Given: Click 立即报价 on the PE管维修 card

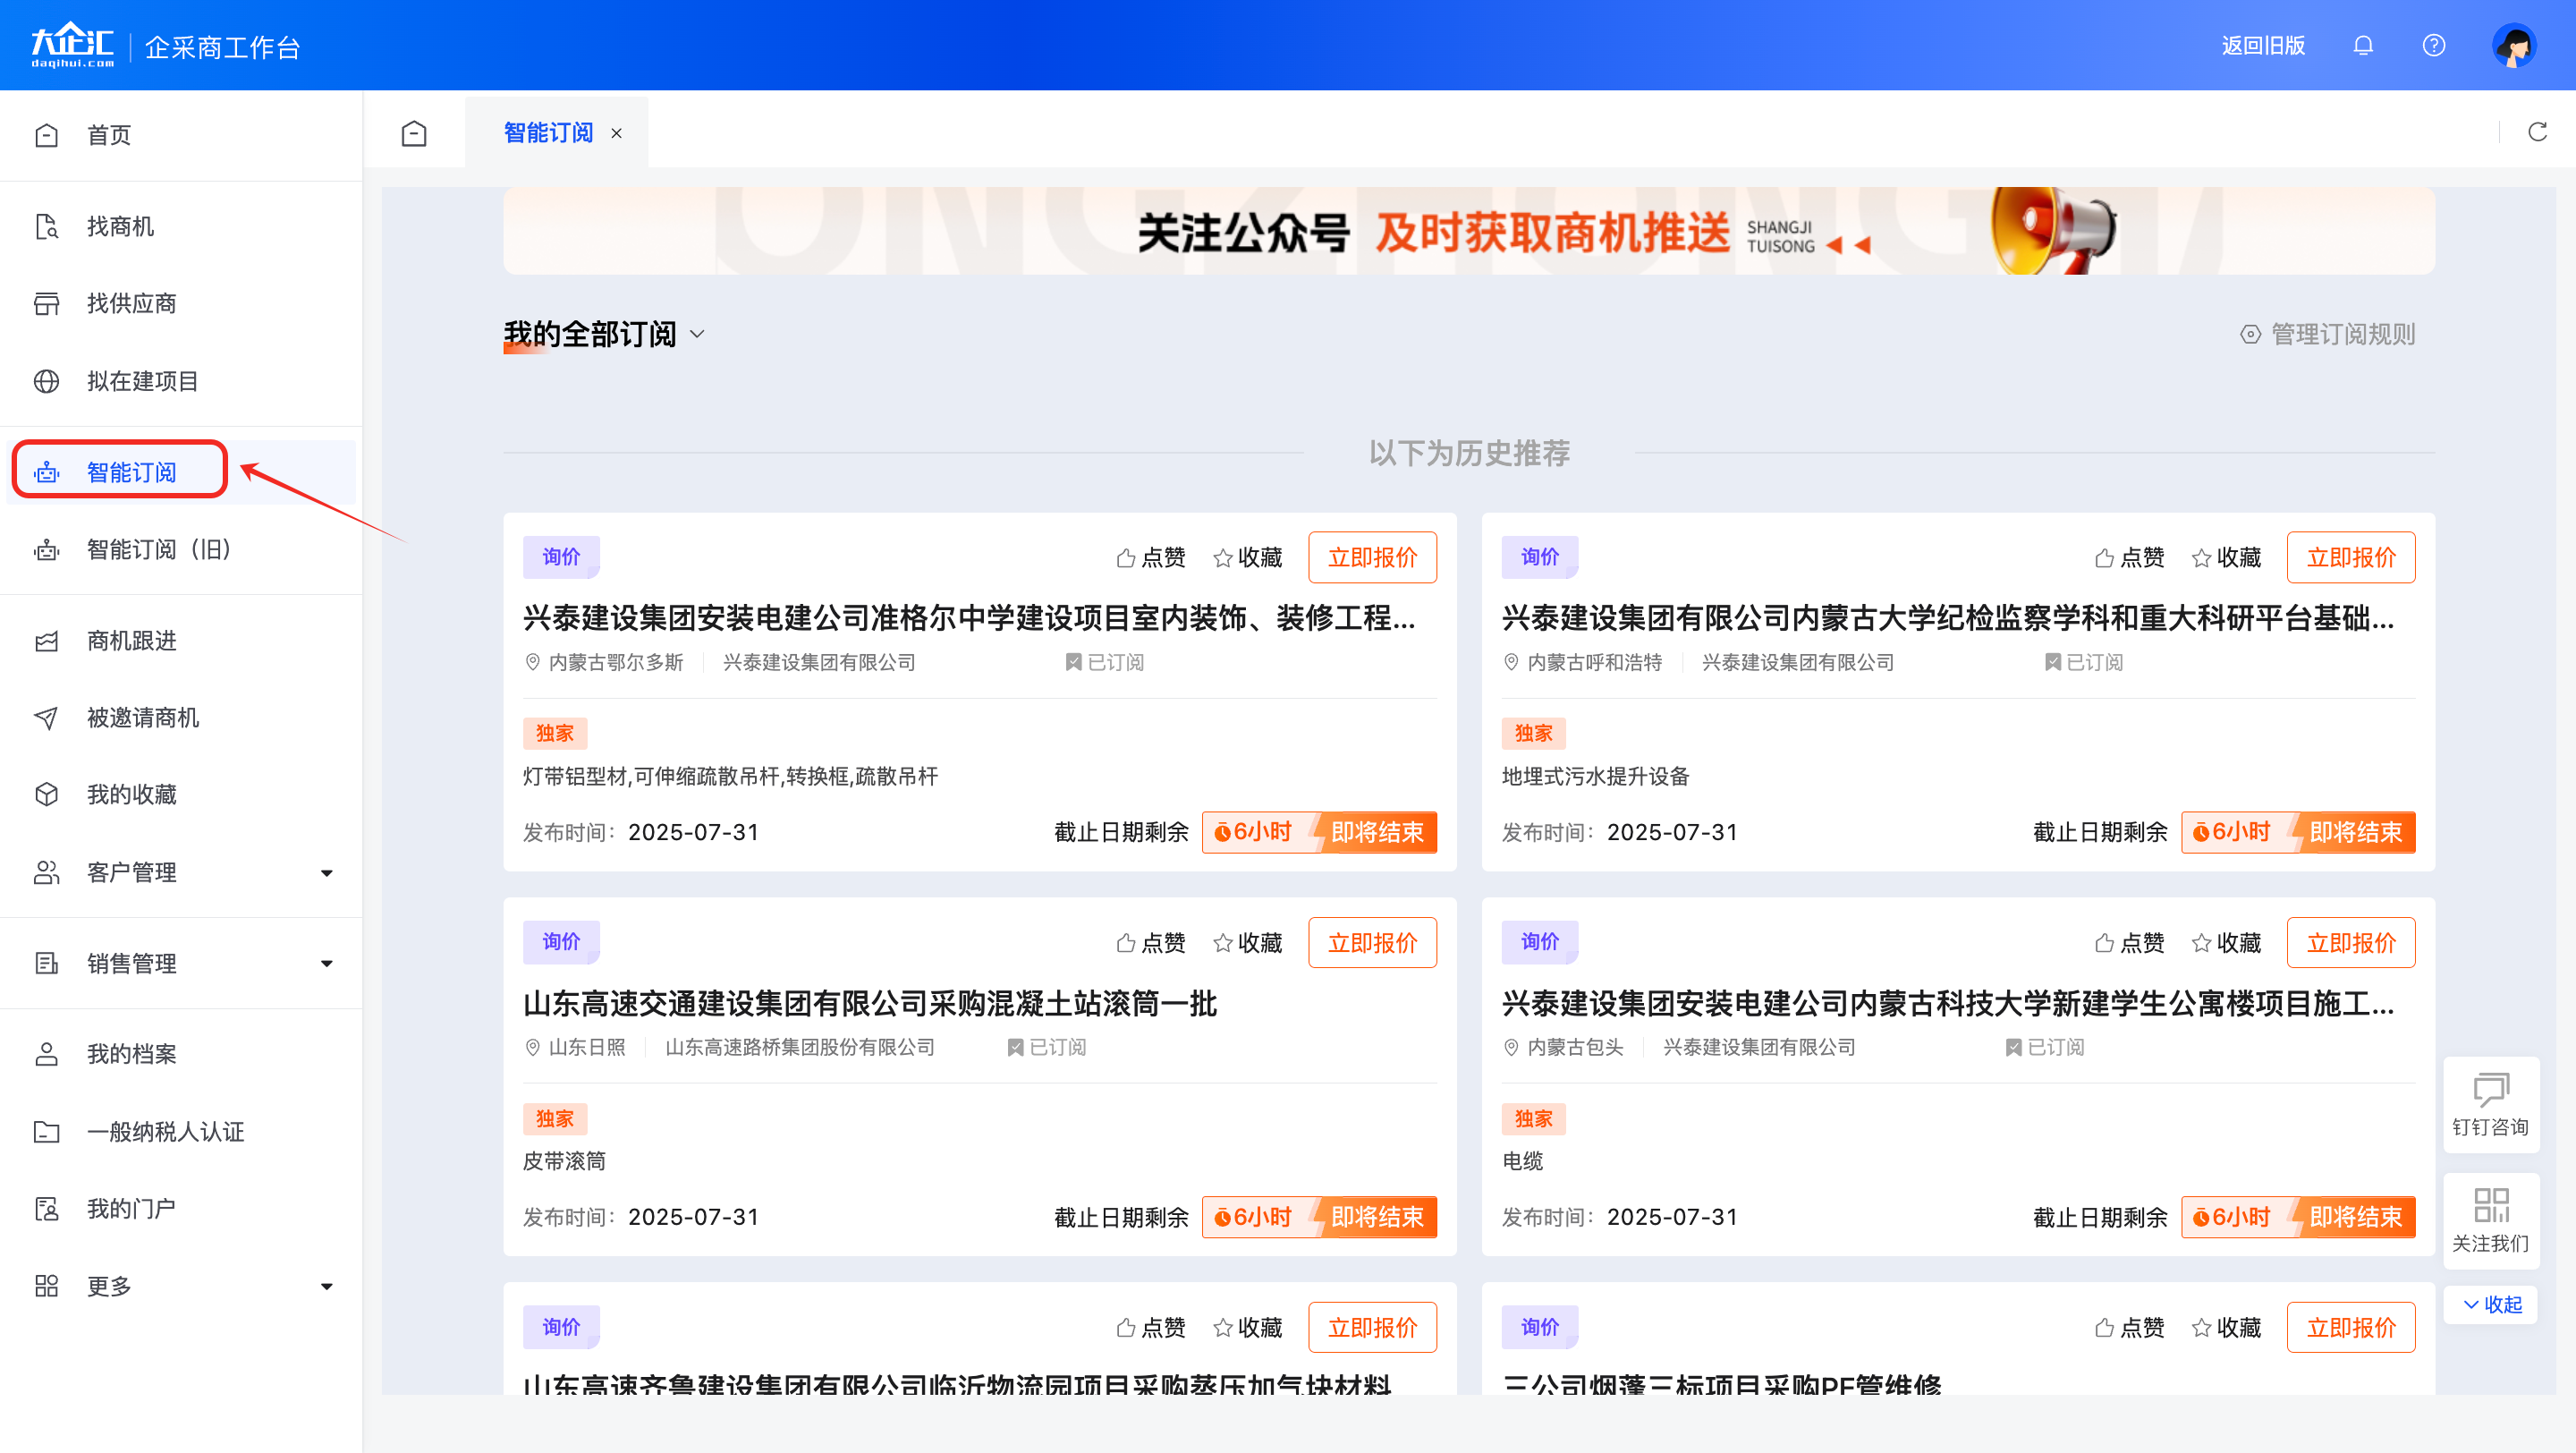Looking at the screenshot, I should (2350, 1327).
